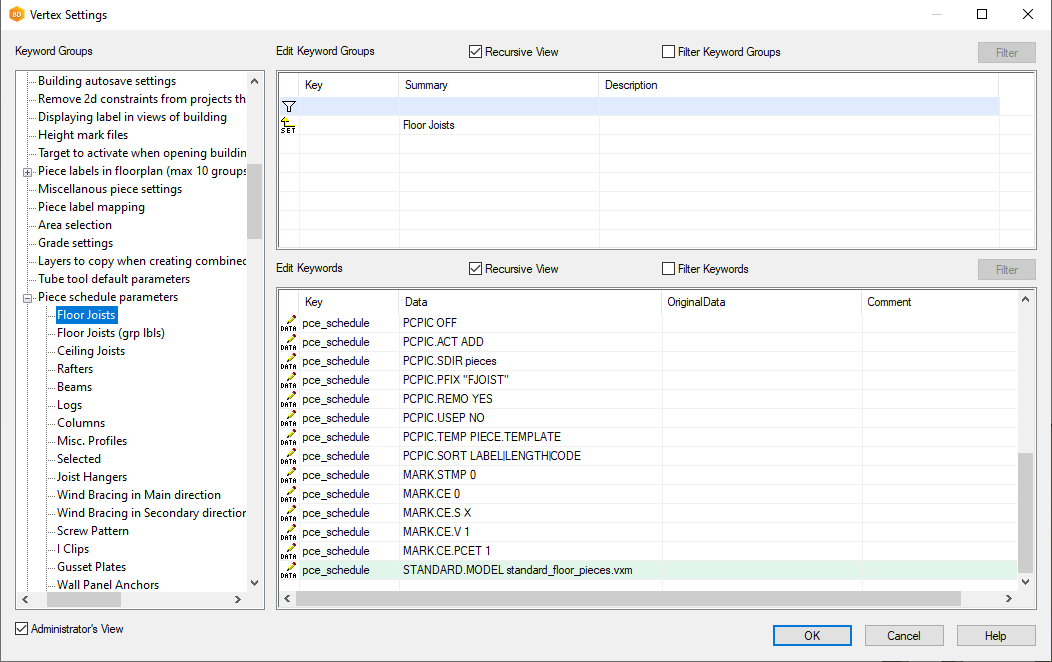
Task: Enable the Filter Keyword Groups checkbox
Action: 669,52
